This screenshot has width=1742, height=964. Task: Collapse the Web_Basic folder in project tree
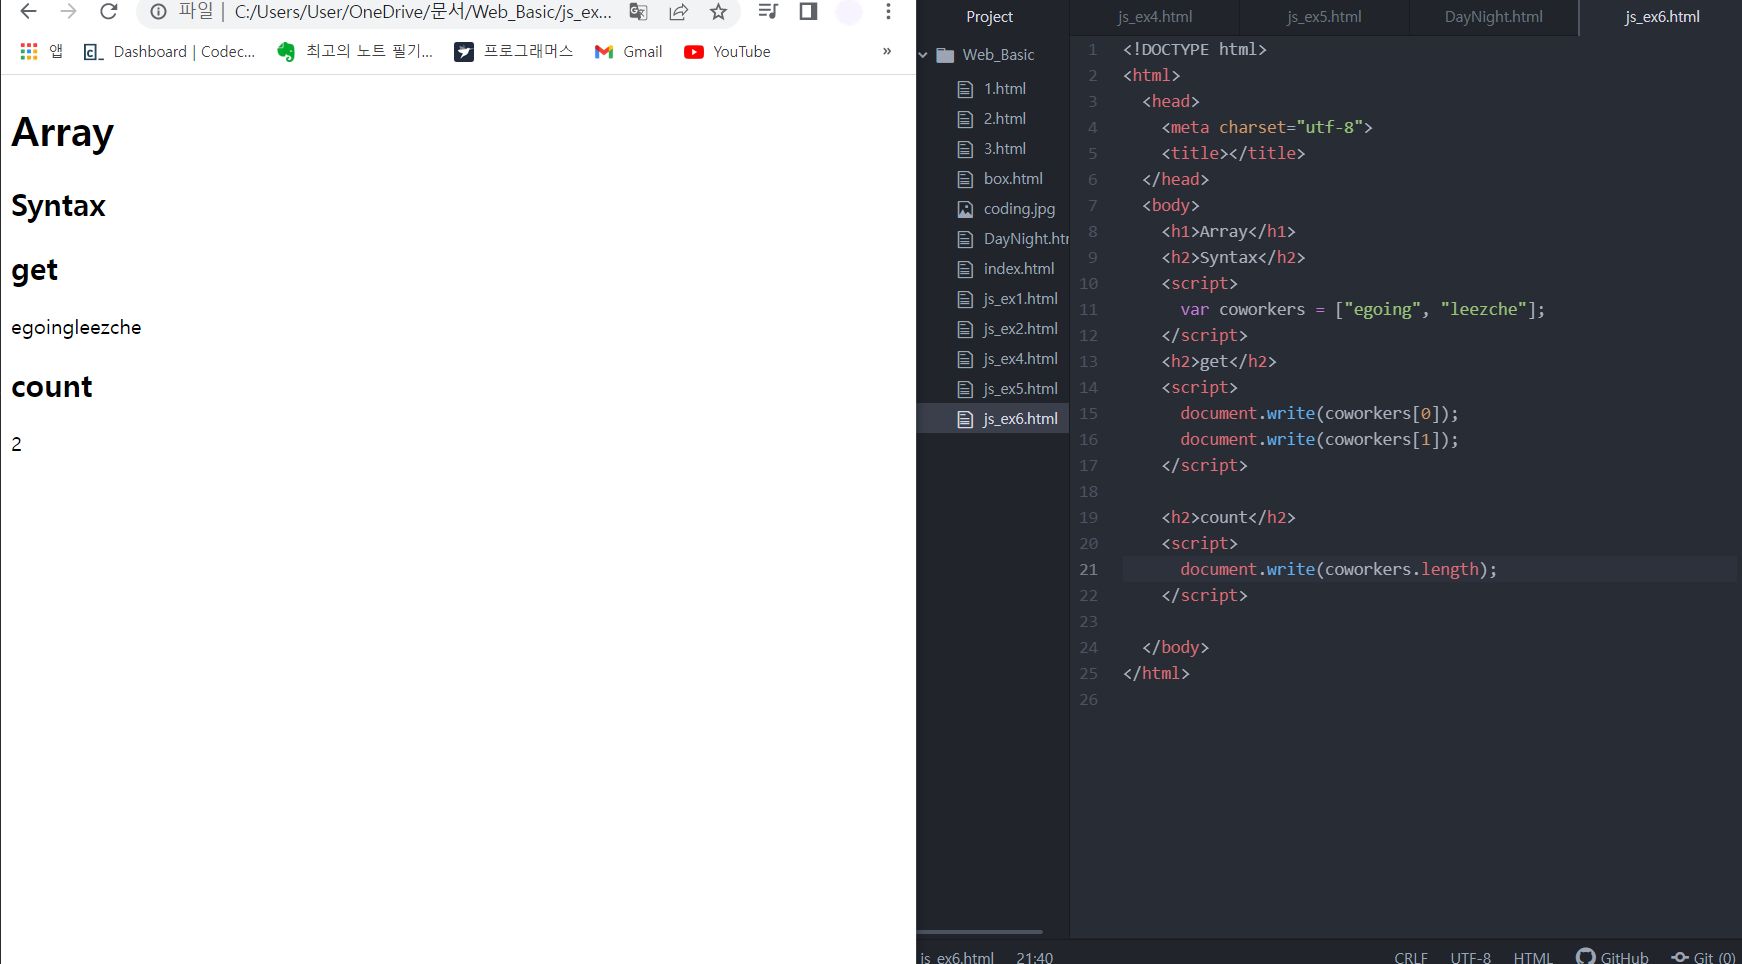(923, 55)
